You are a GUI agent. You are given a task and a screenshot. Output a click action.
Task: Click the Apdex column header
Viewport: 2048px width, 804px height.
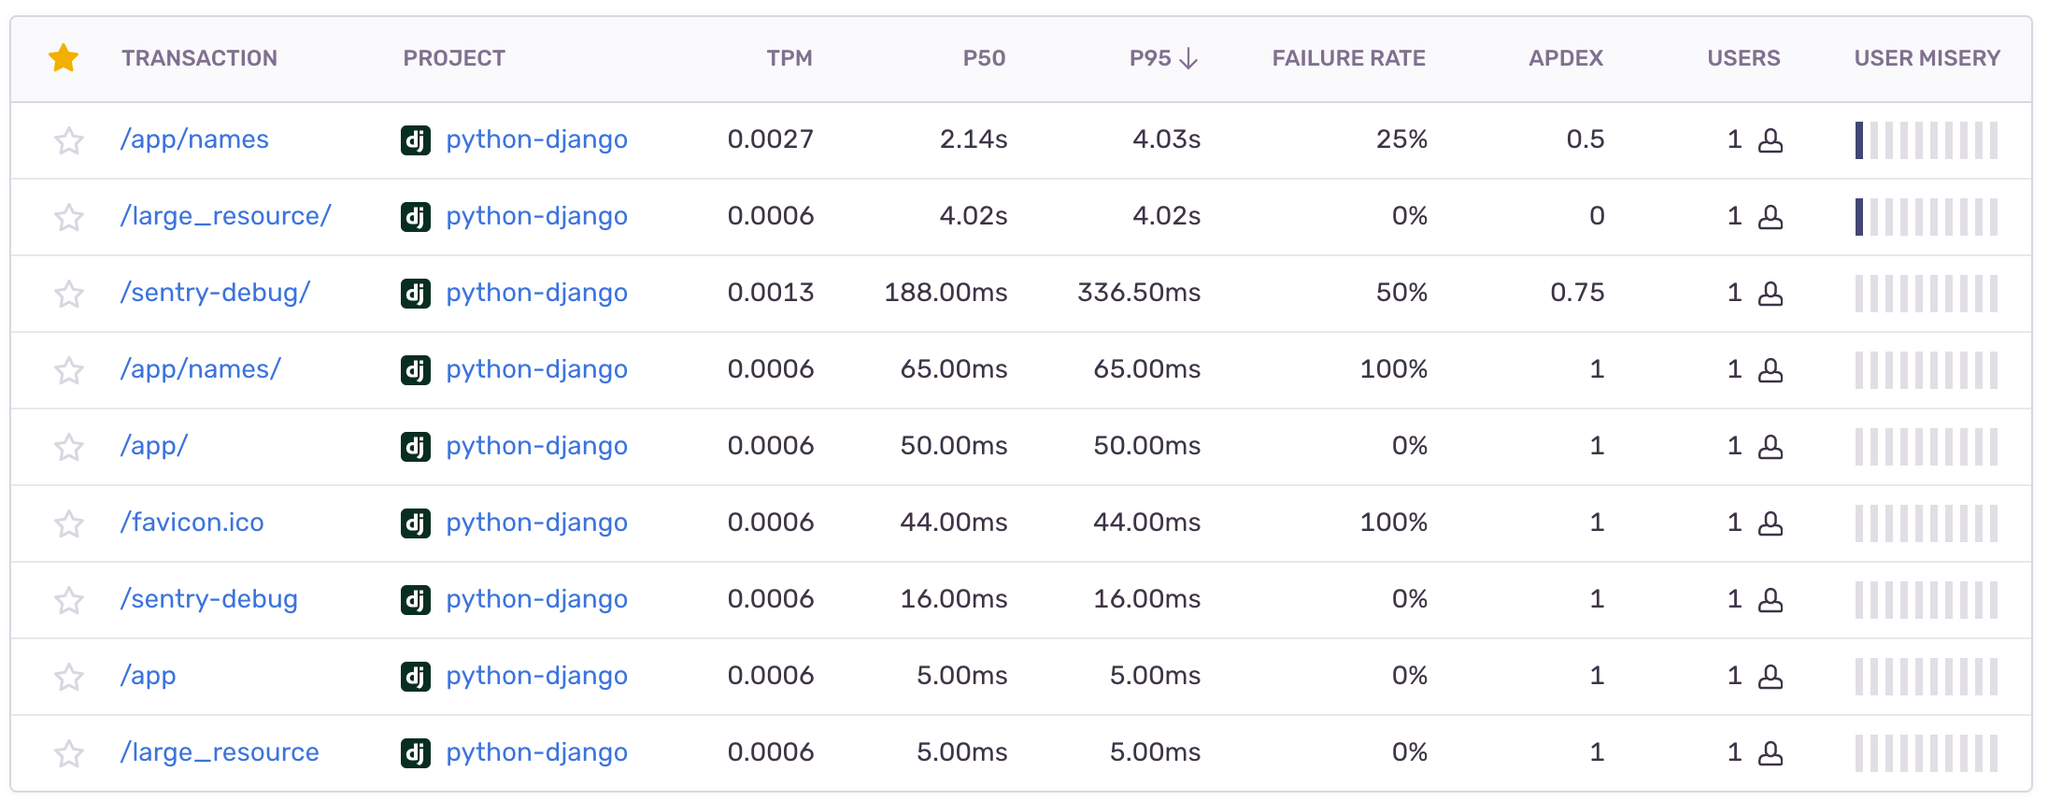pyautogui.click(x=1565, y=58)
